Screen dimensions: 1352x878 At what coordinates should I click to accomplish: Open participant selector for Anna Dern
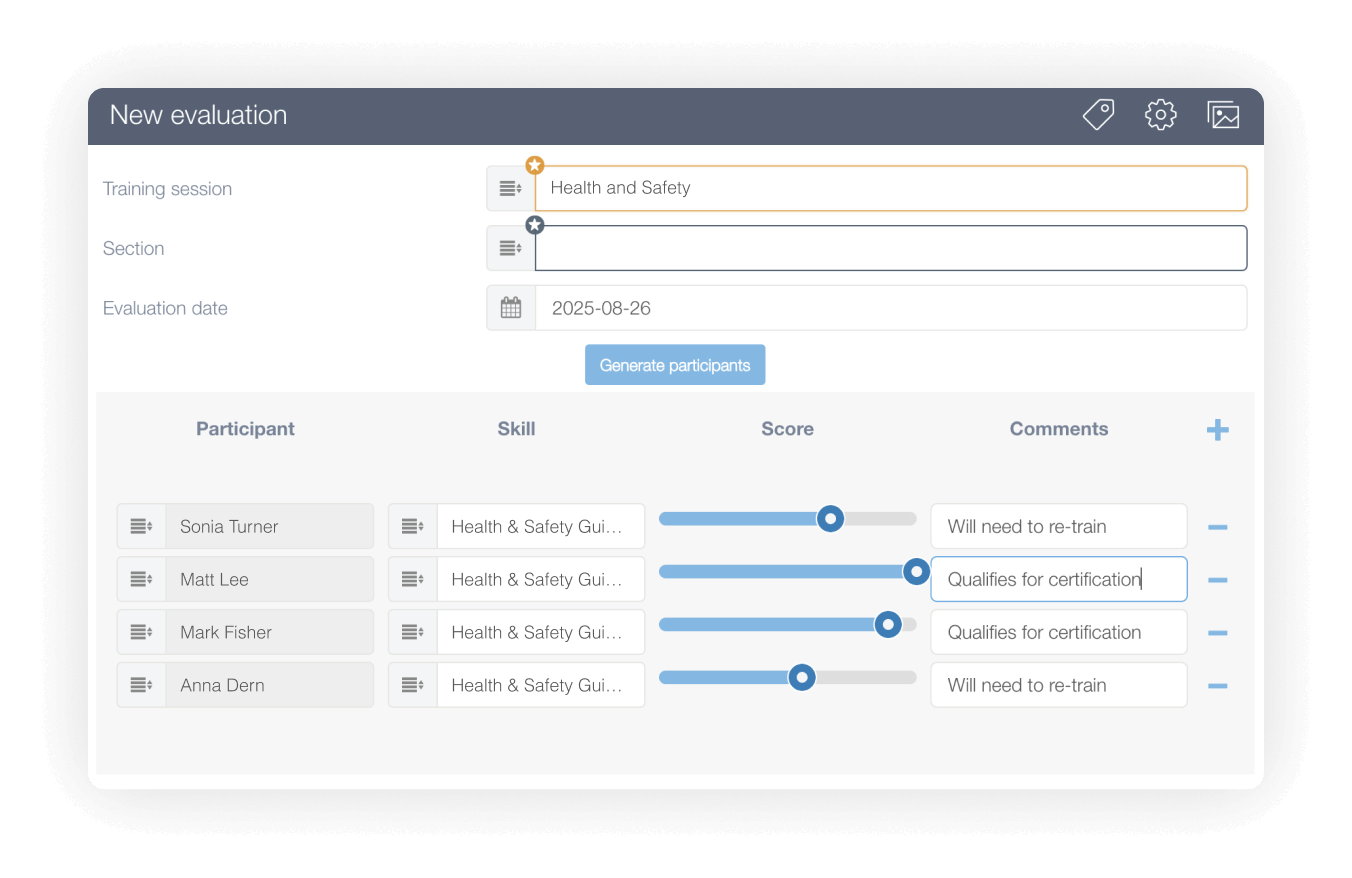click(141, 685)
